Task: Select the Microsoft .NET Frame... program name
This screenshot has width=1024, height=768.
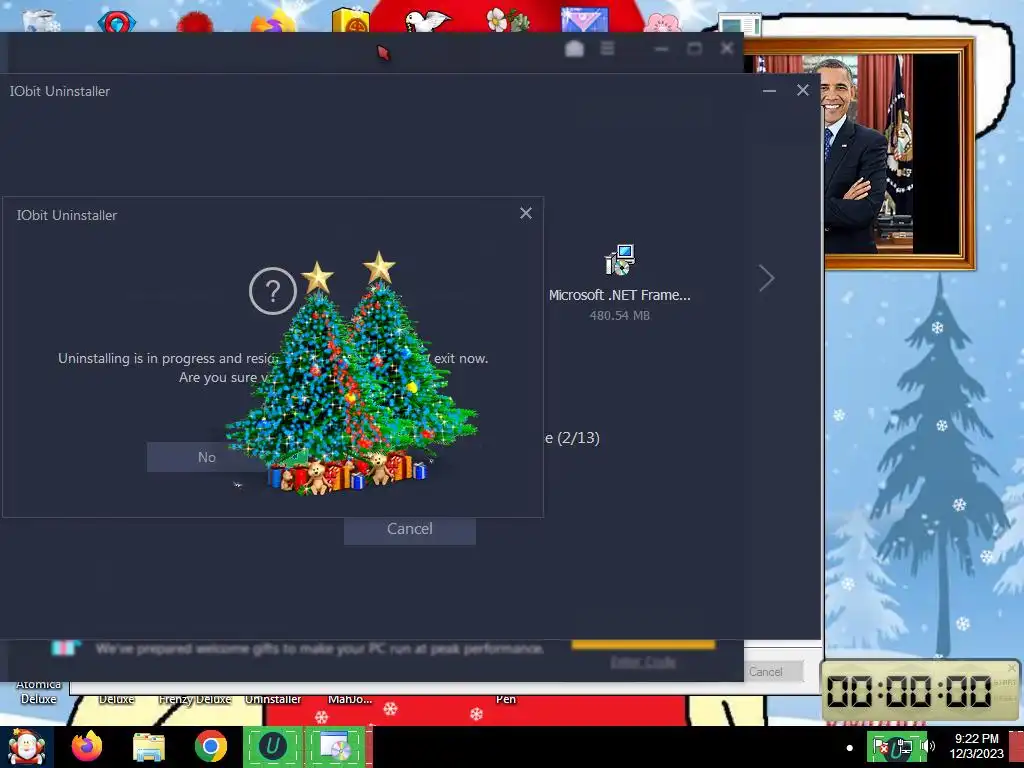Action: [619, 295]
